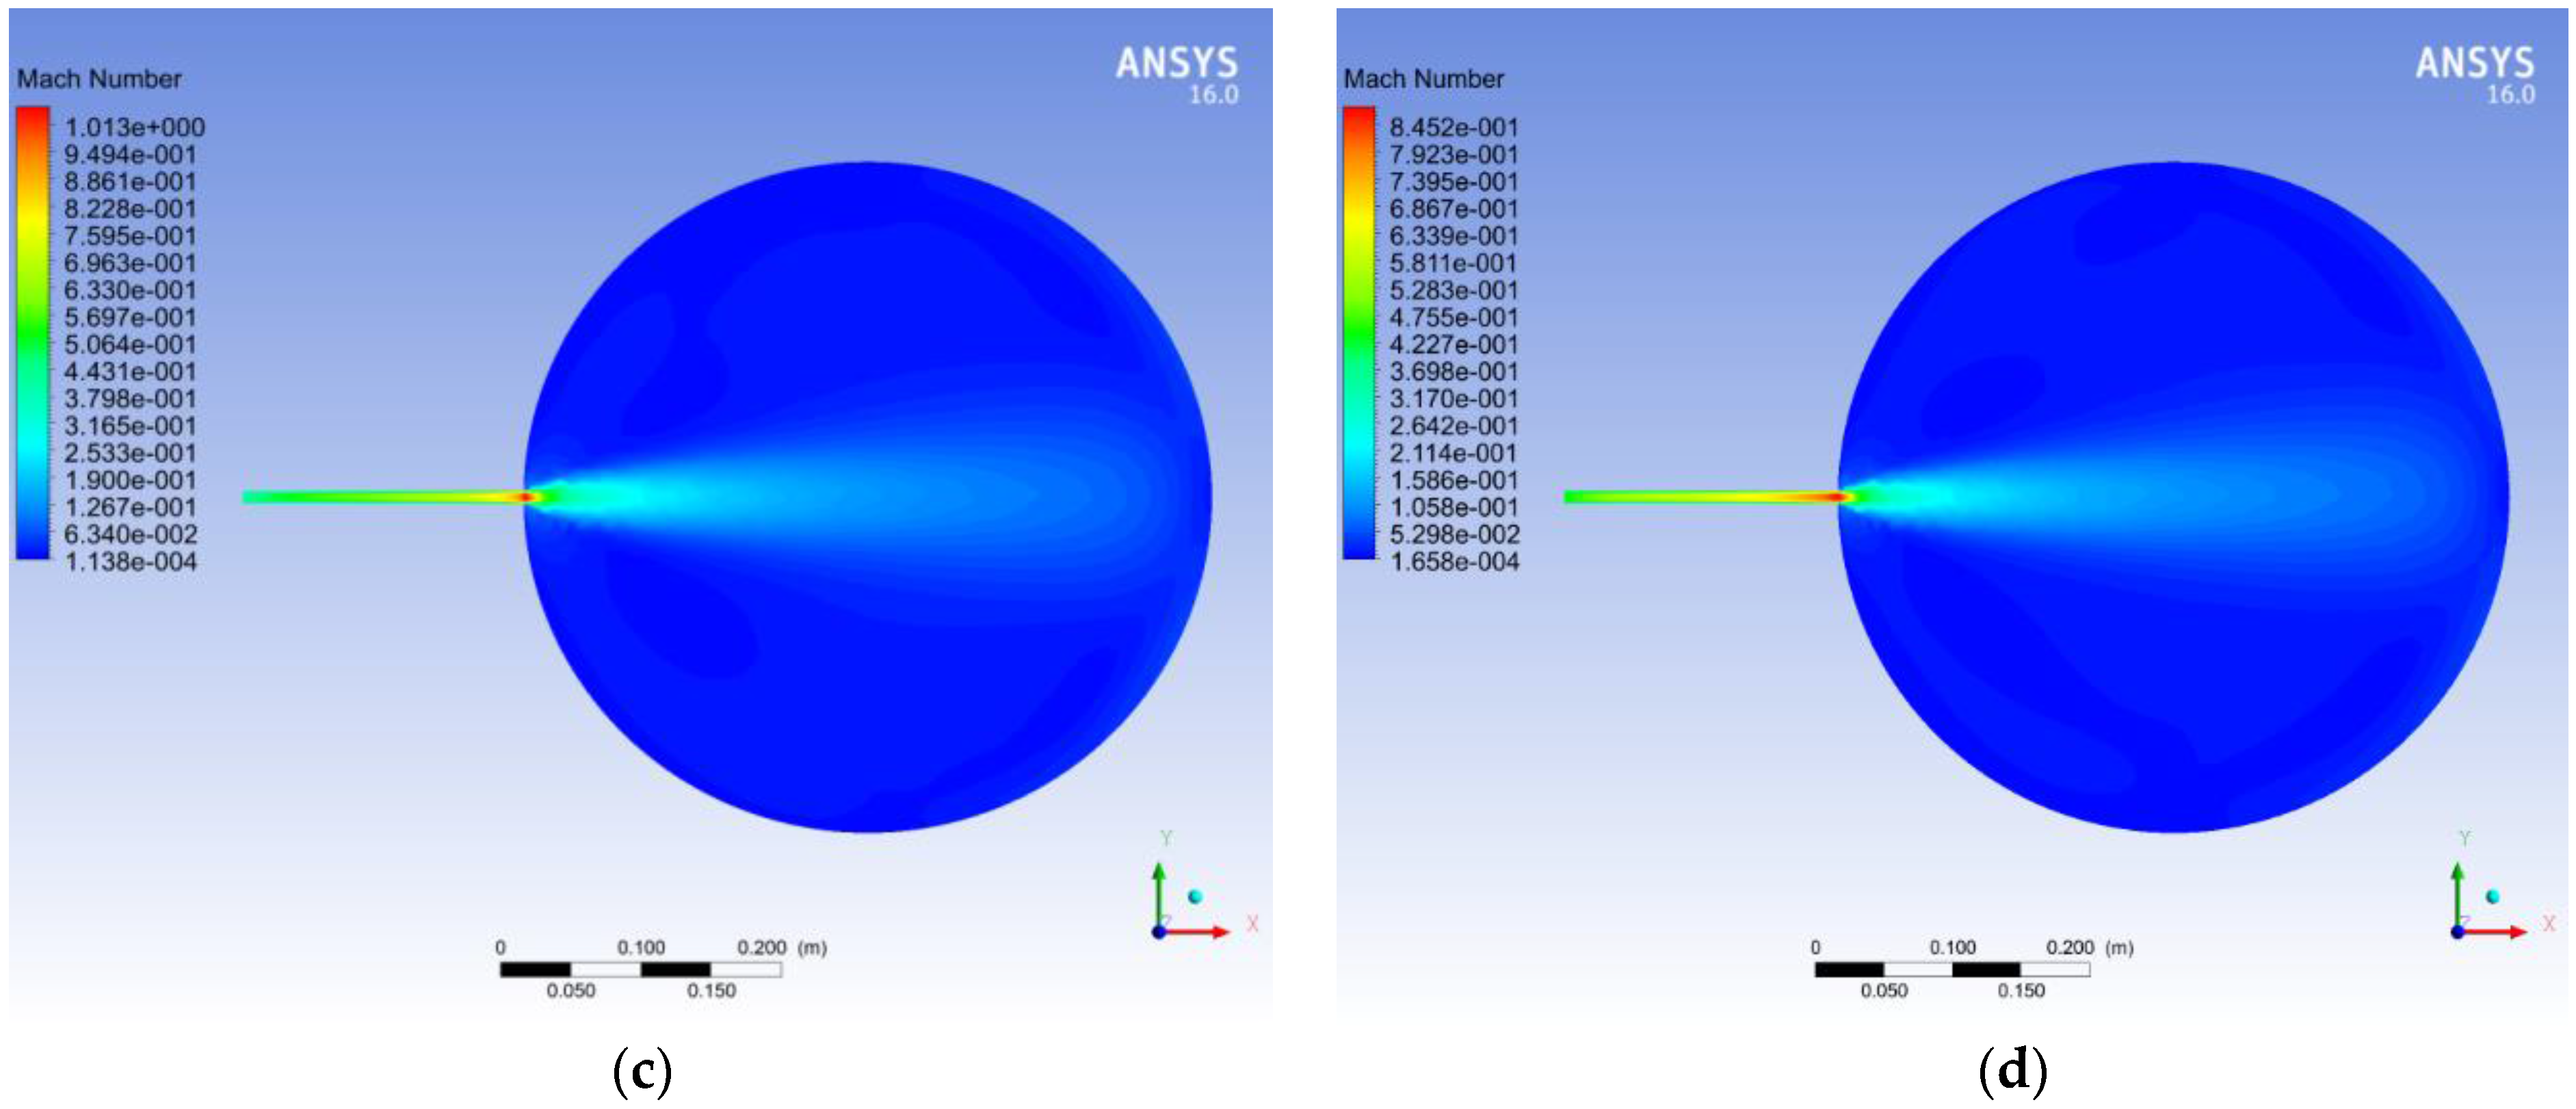2576x1109 pixels.
Task: Click the left panel Mach Number color bar
Action: [32, 333]
